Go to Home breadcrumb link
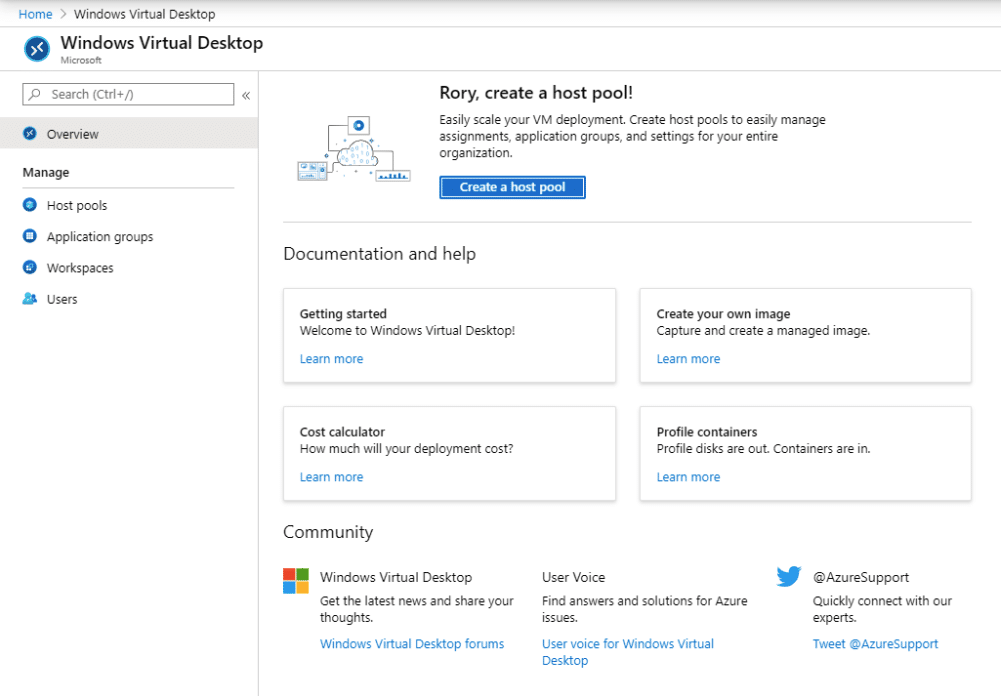1001x696 pixels. (35, 14)
